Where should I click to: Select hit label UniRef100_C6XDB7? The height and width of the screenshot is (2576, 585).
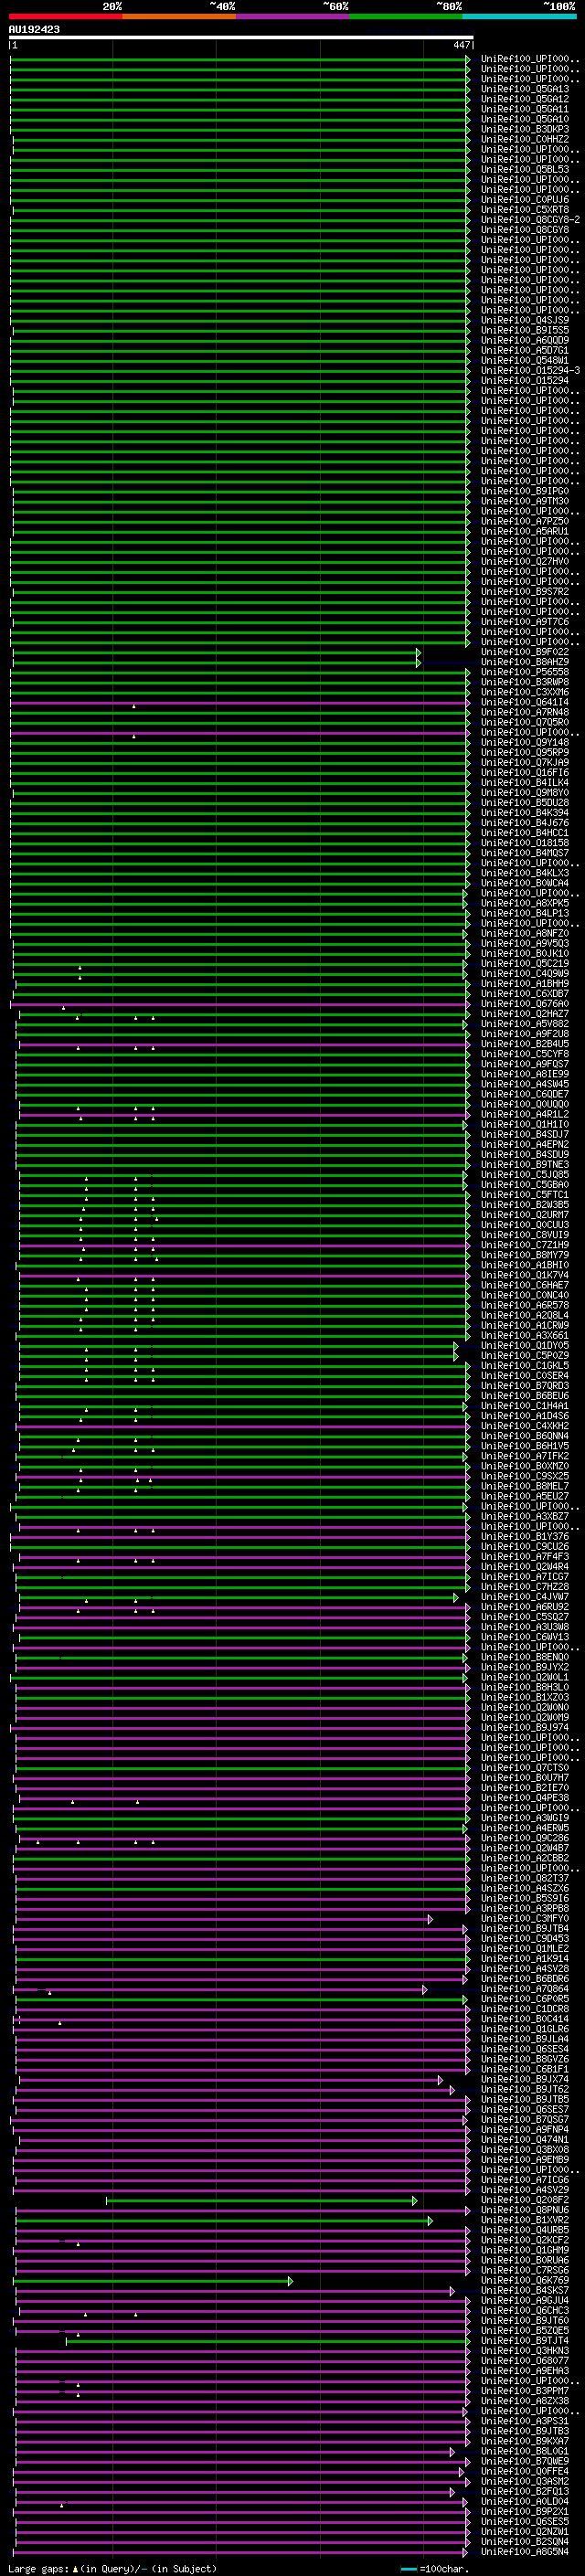click(x=525, y=994)
